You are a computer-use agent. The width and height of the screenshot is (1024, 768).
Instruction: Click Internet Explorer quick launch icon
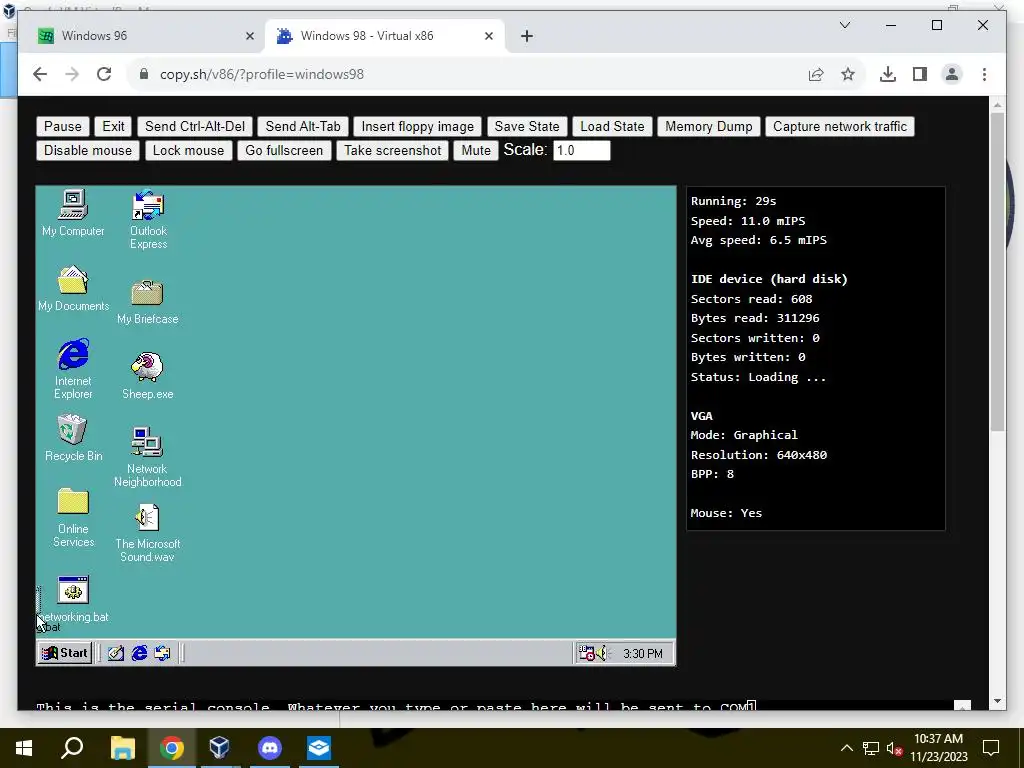click(x=139, y=653)
